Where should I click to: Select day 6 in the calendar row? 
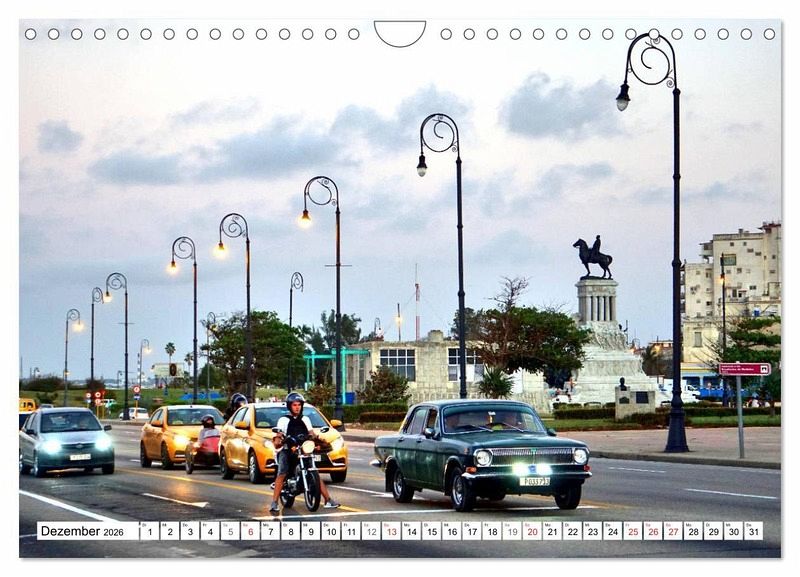point(250,531)
